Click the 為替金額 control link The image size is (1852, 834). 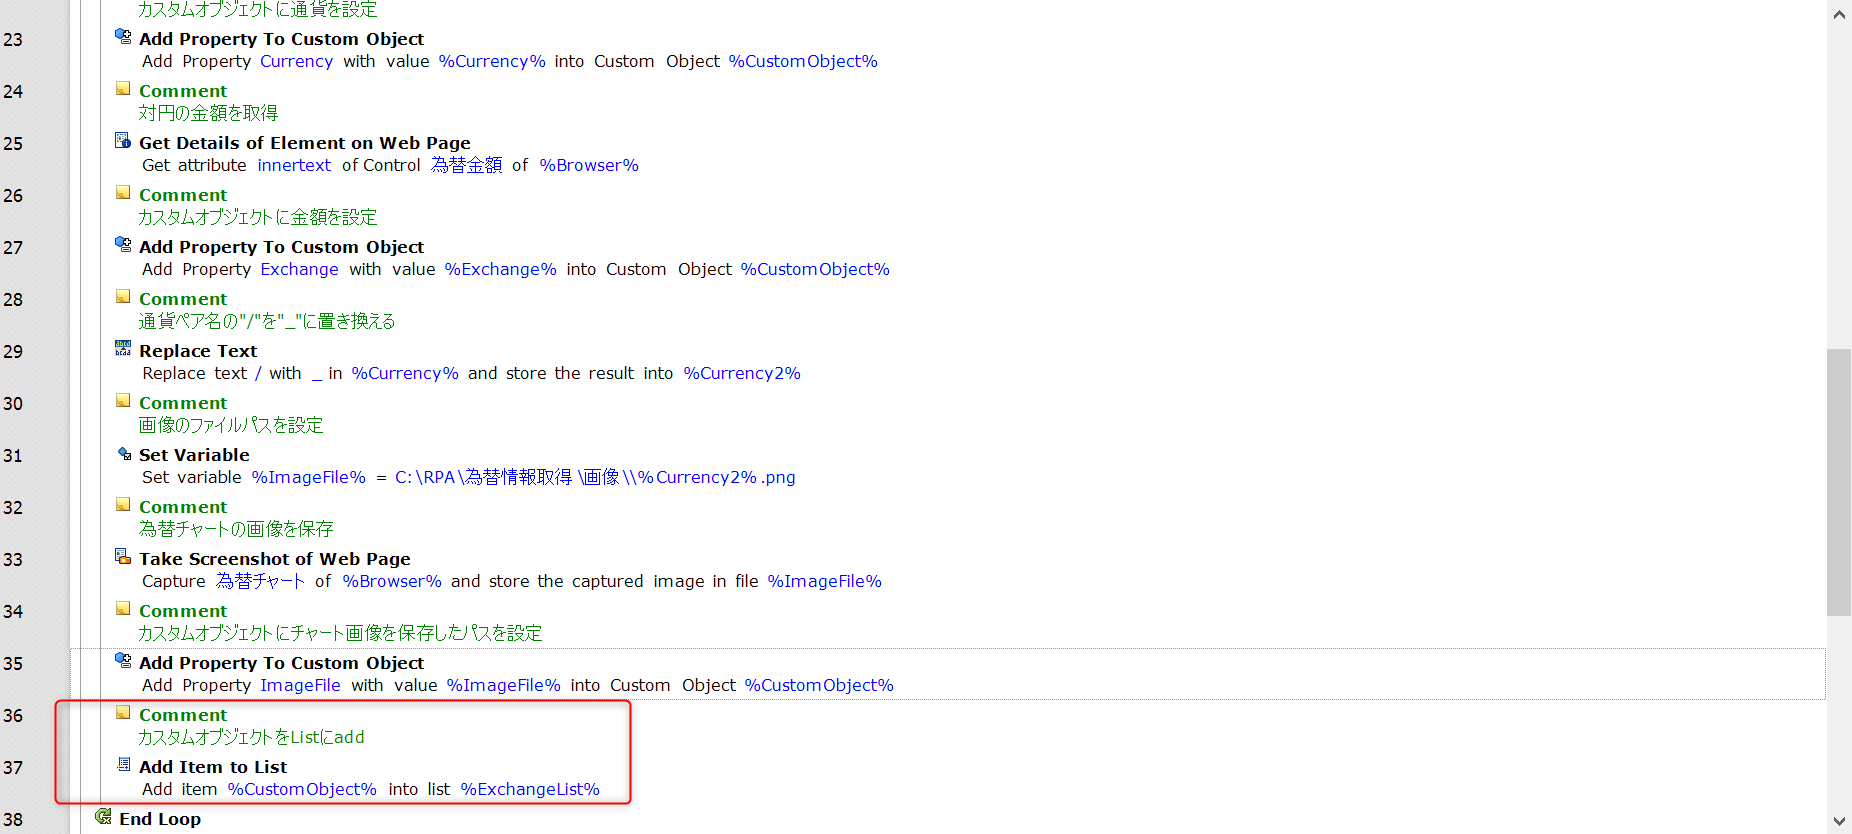(x=467, y=165)
